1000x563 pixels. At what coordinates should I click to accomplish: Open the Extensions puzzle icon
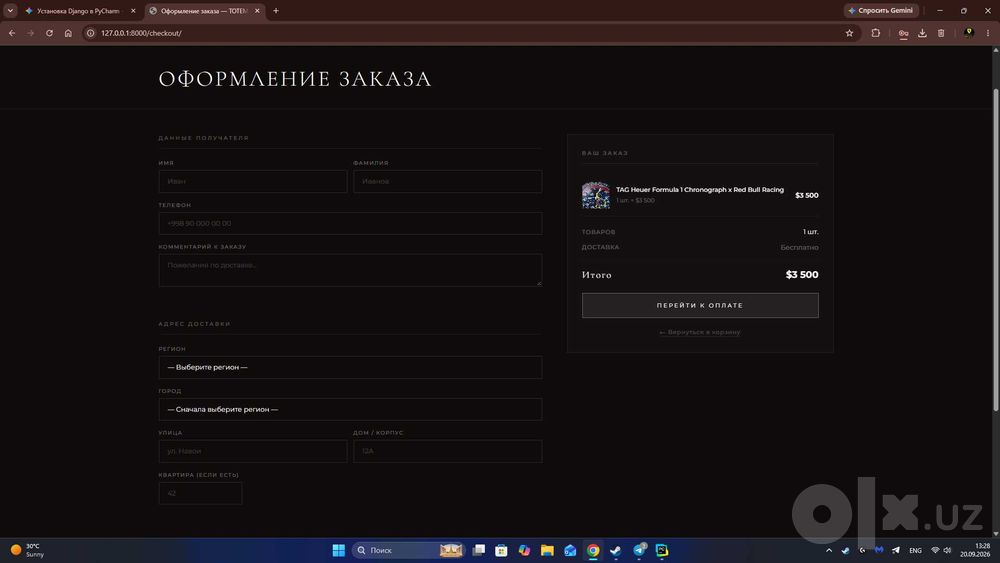pos(876,33)
